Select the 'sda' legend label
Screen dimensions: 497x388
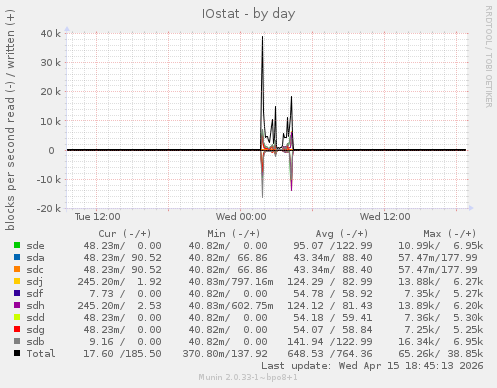35,258
